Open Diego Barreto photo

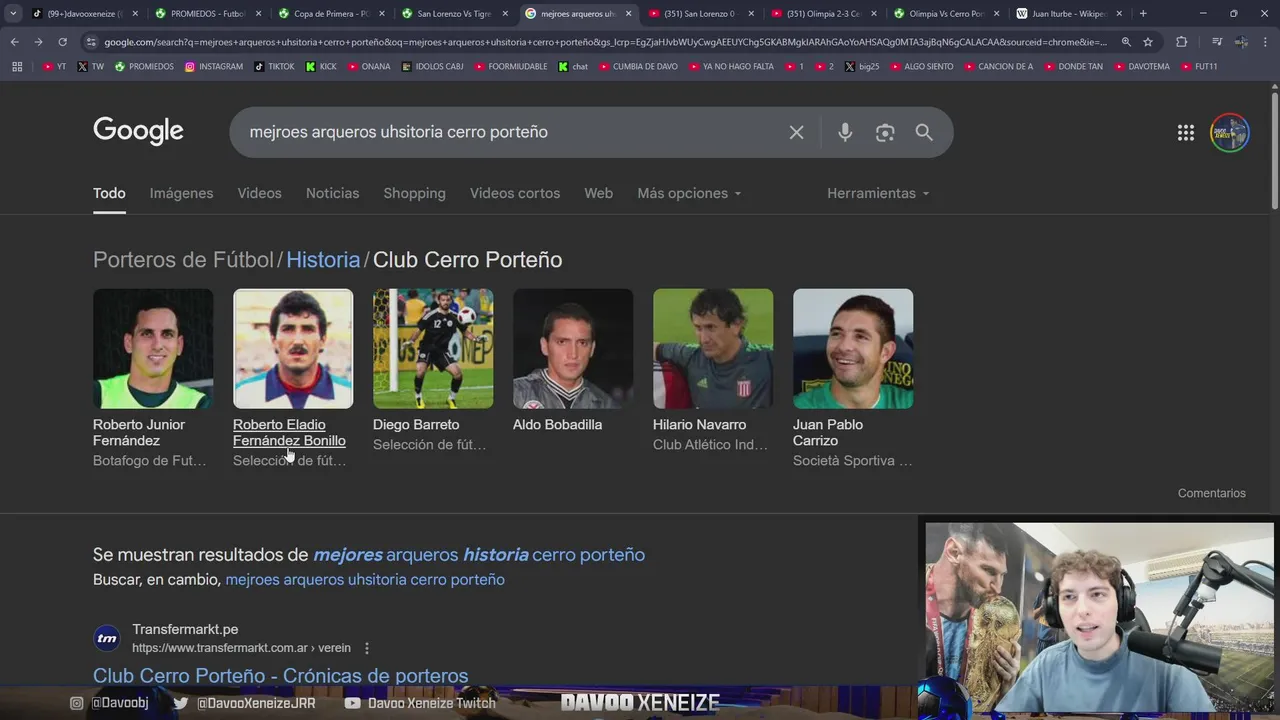pos(433,349)
